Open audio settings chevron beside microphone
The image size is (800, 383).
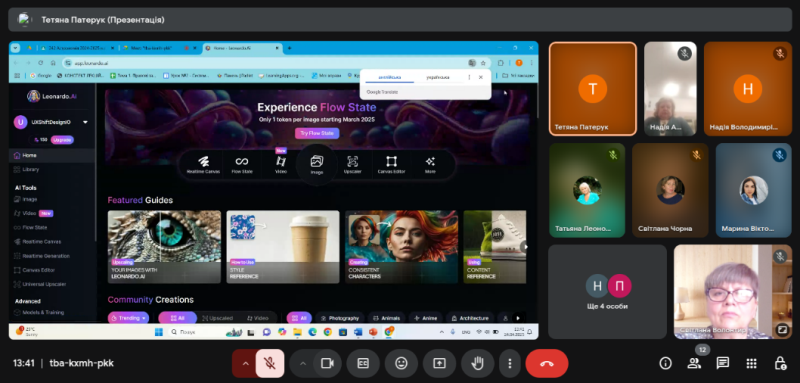pos(245,363)
